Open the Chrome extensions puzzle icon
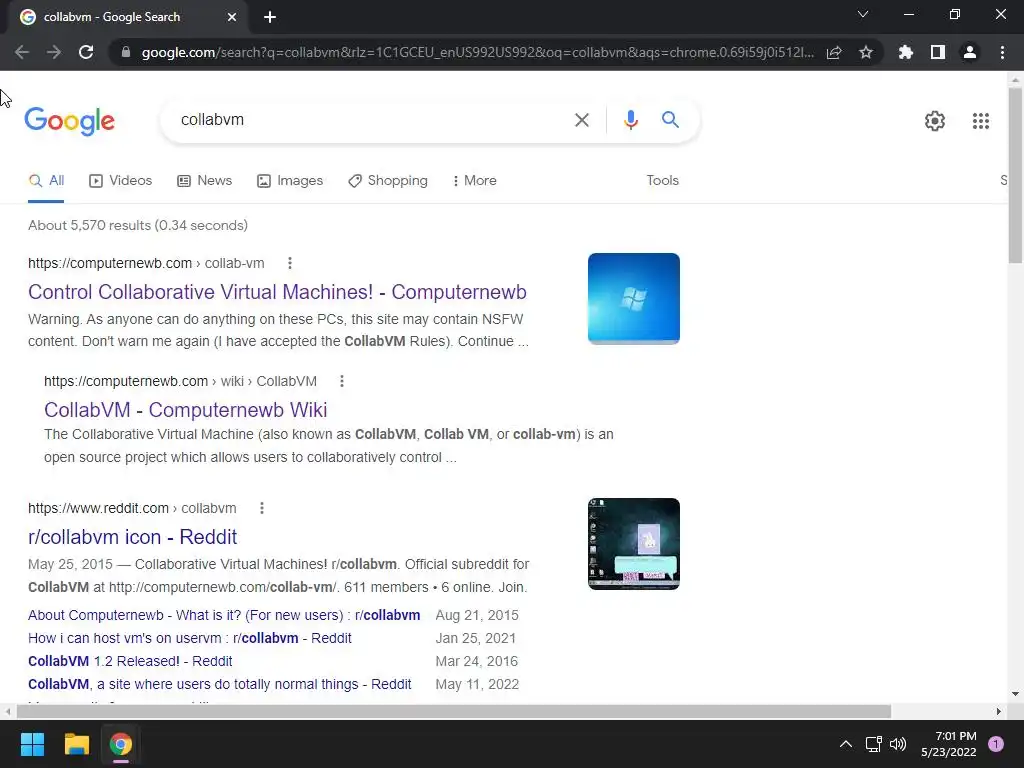This screenshot has width=1024, height=768. tap(906, 52)
